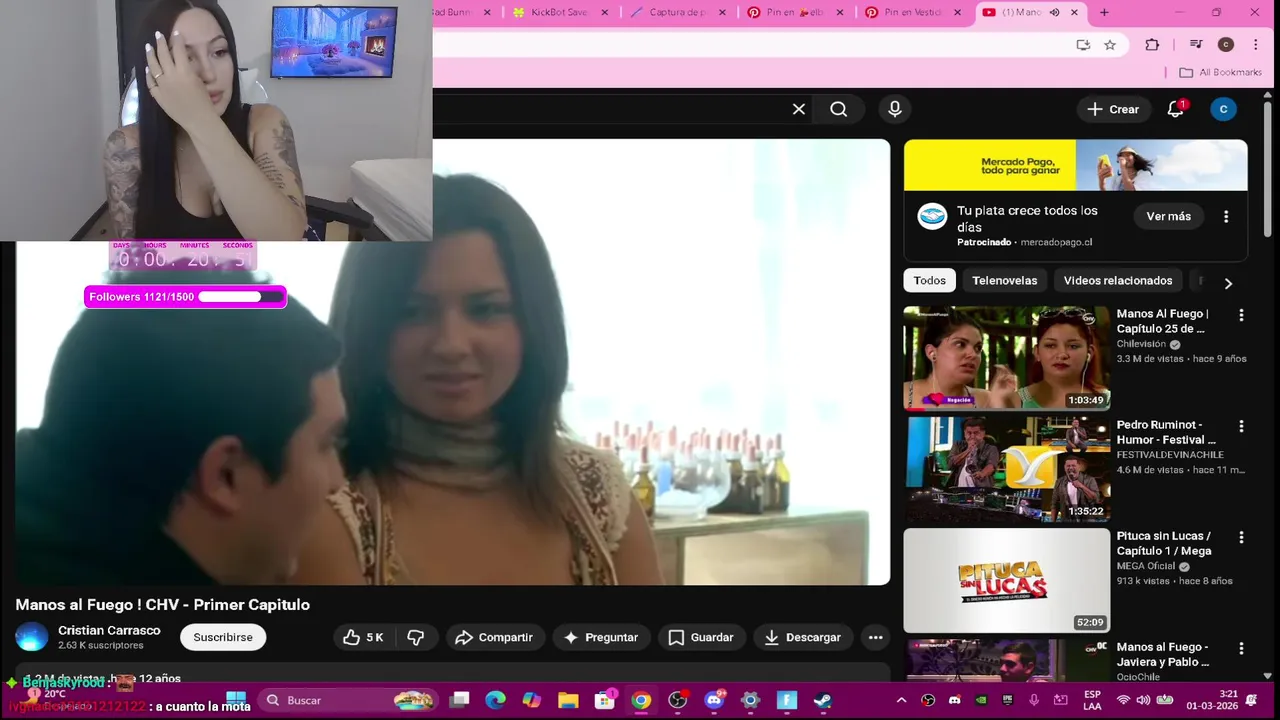The height and width of the screenshot is (720, 1280).
Task: Click the YouTube search magnifier button
Action: (839, 109)
